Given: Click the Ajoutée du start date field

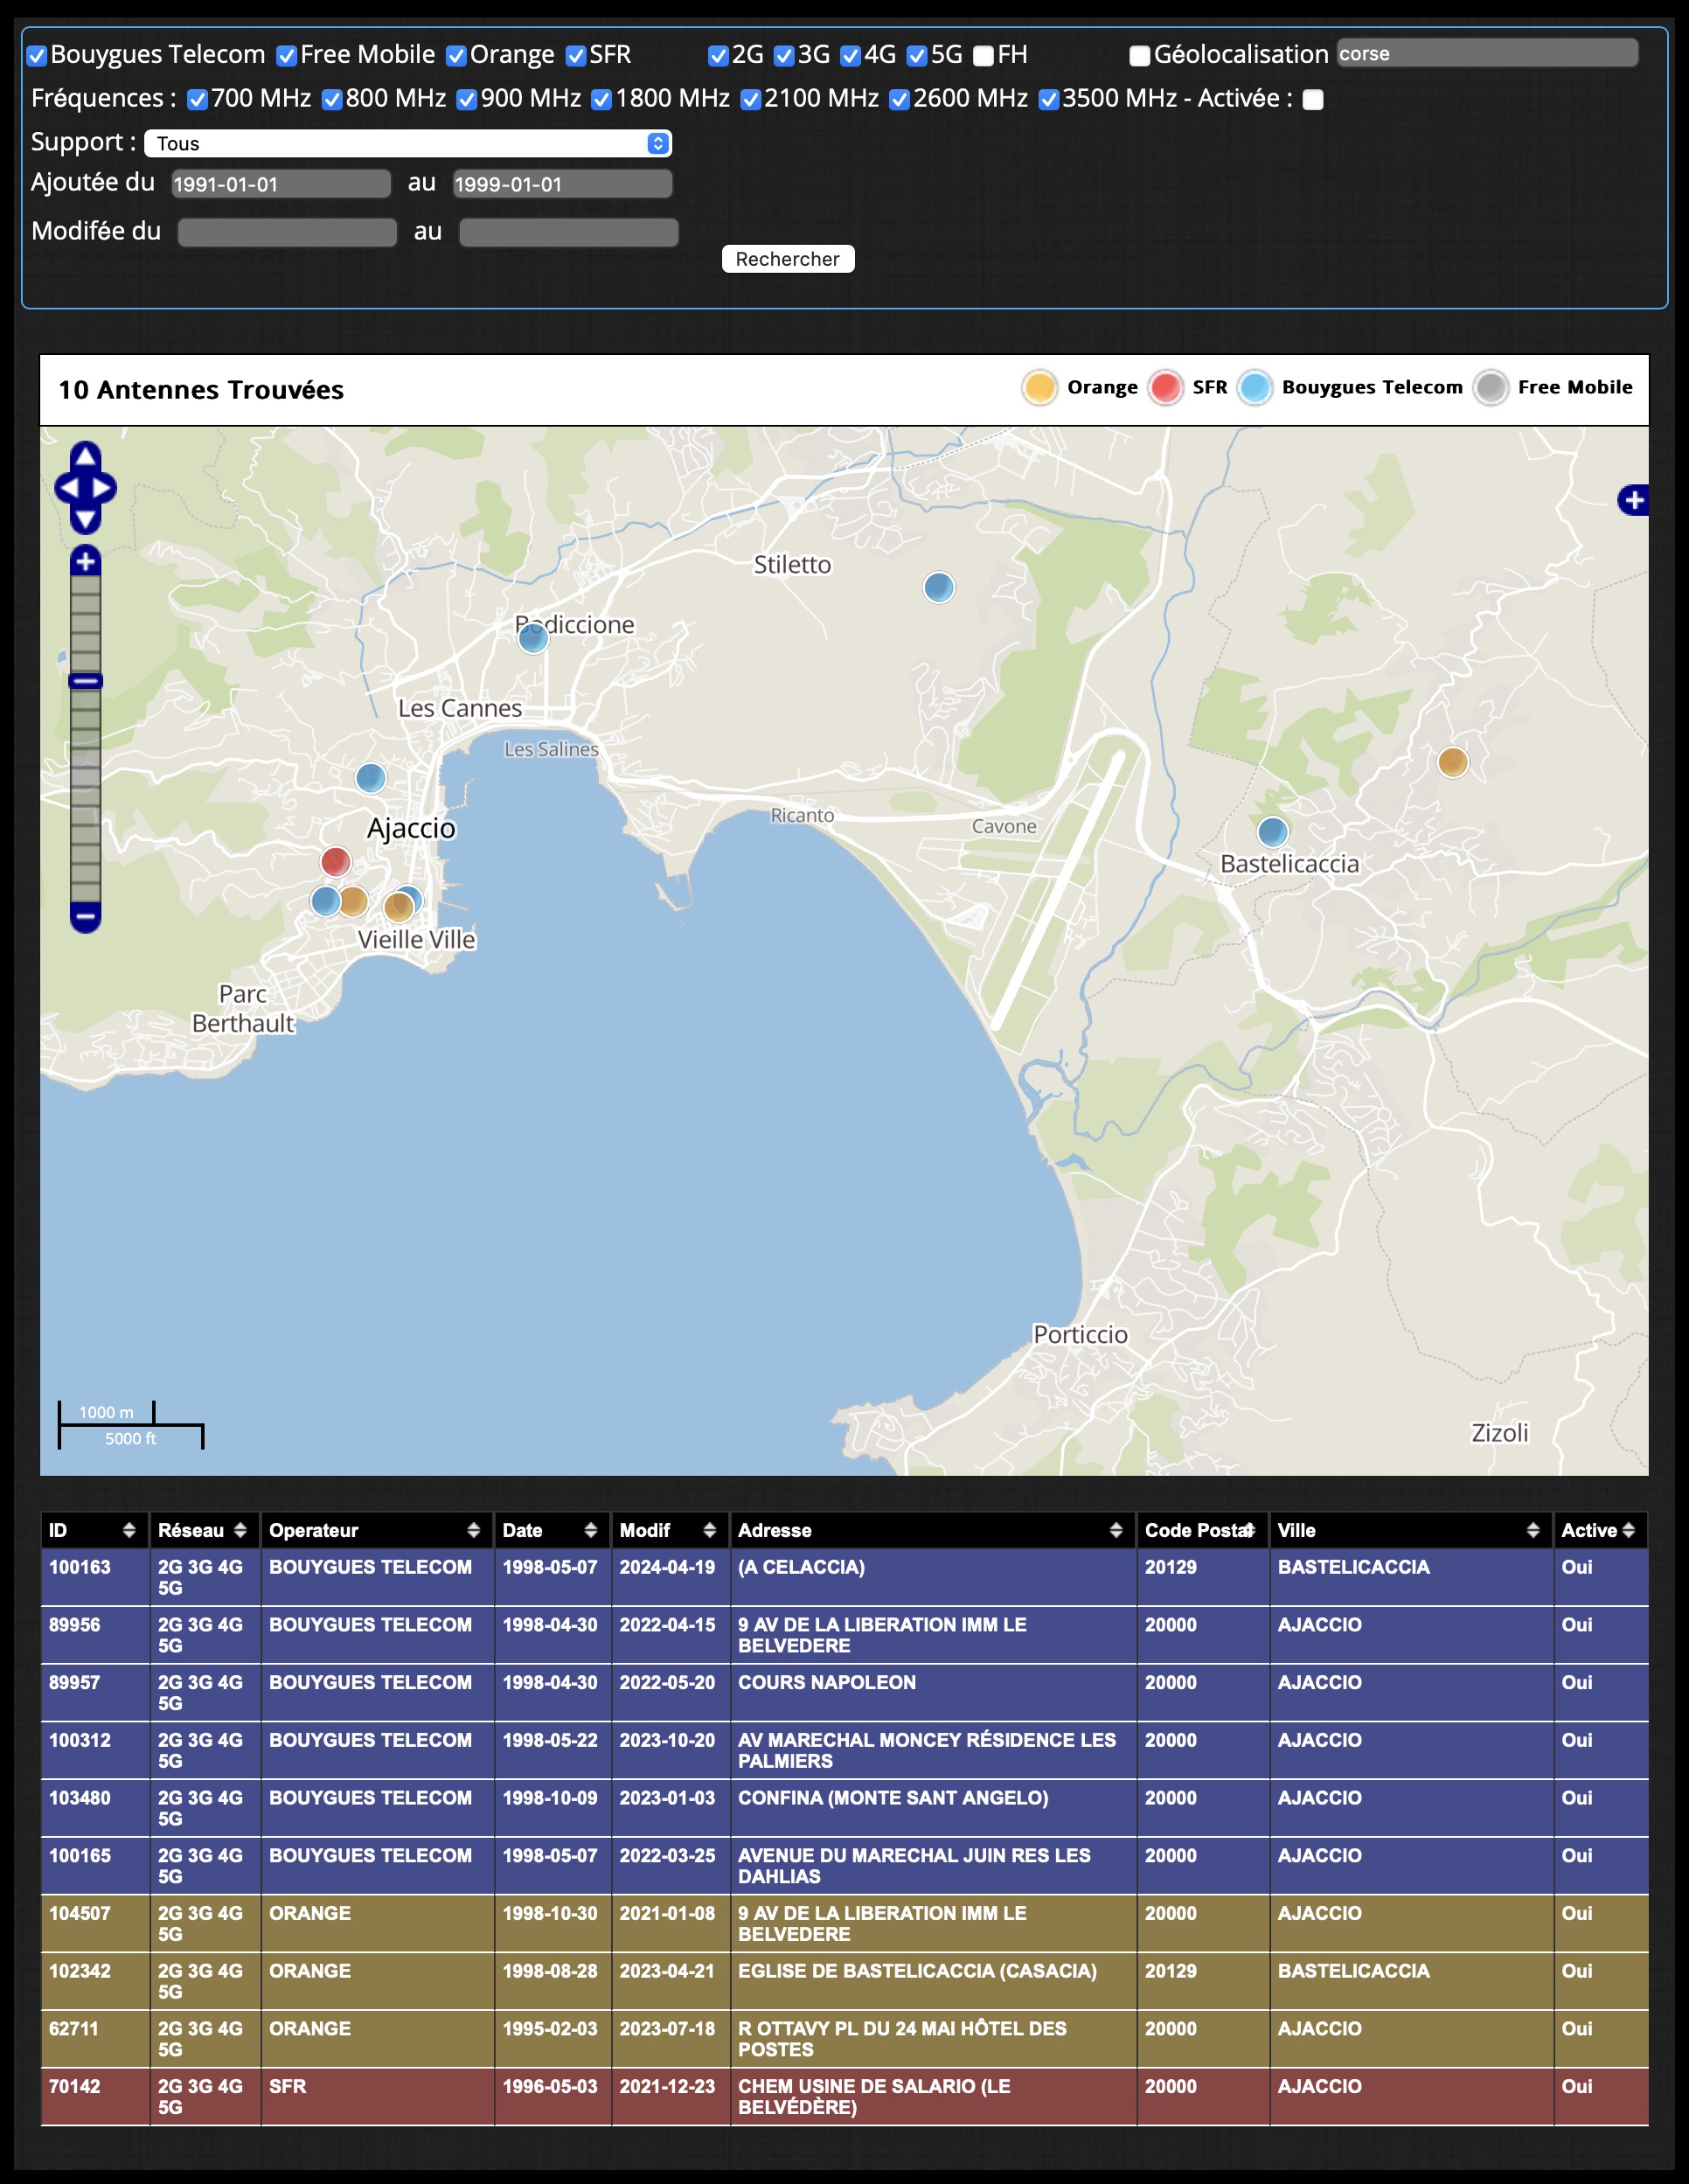Looking at the screenshot, I should 280,184.
